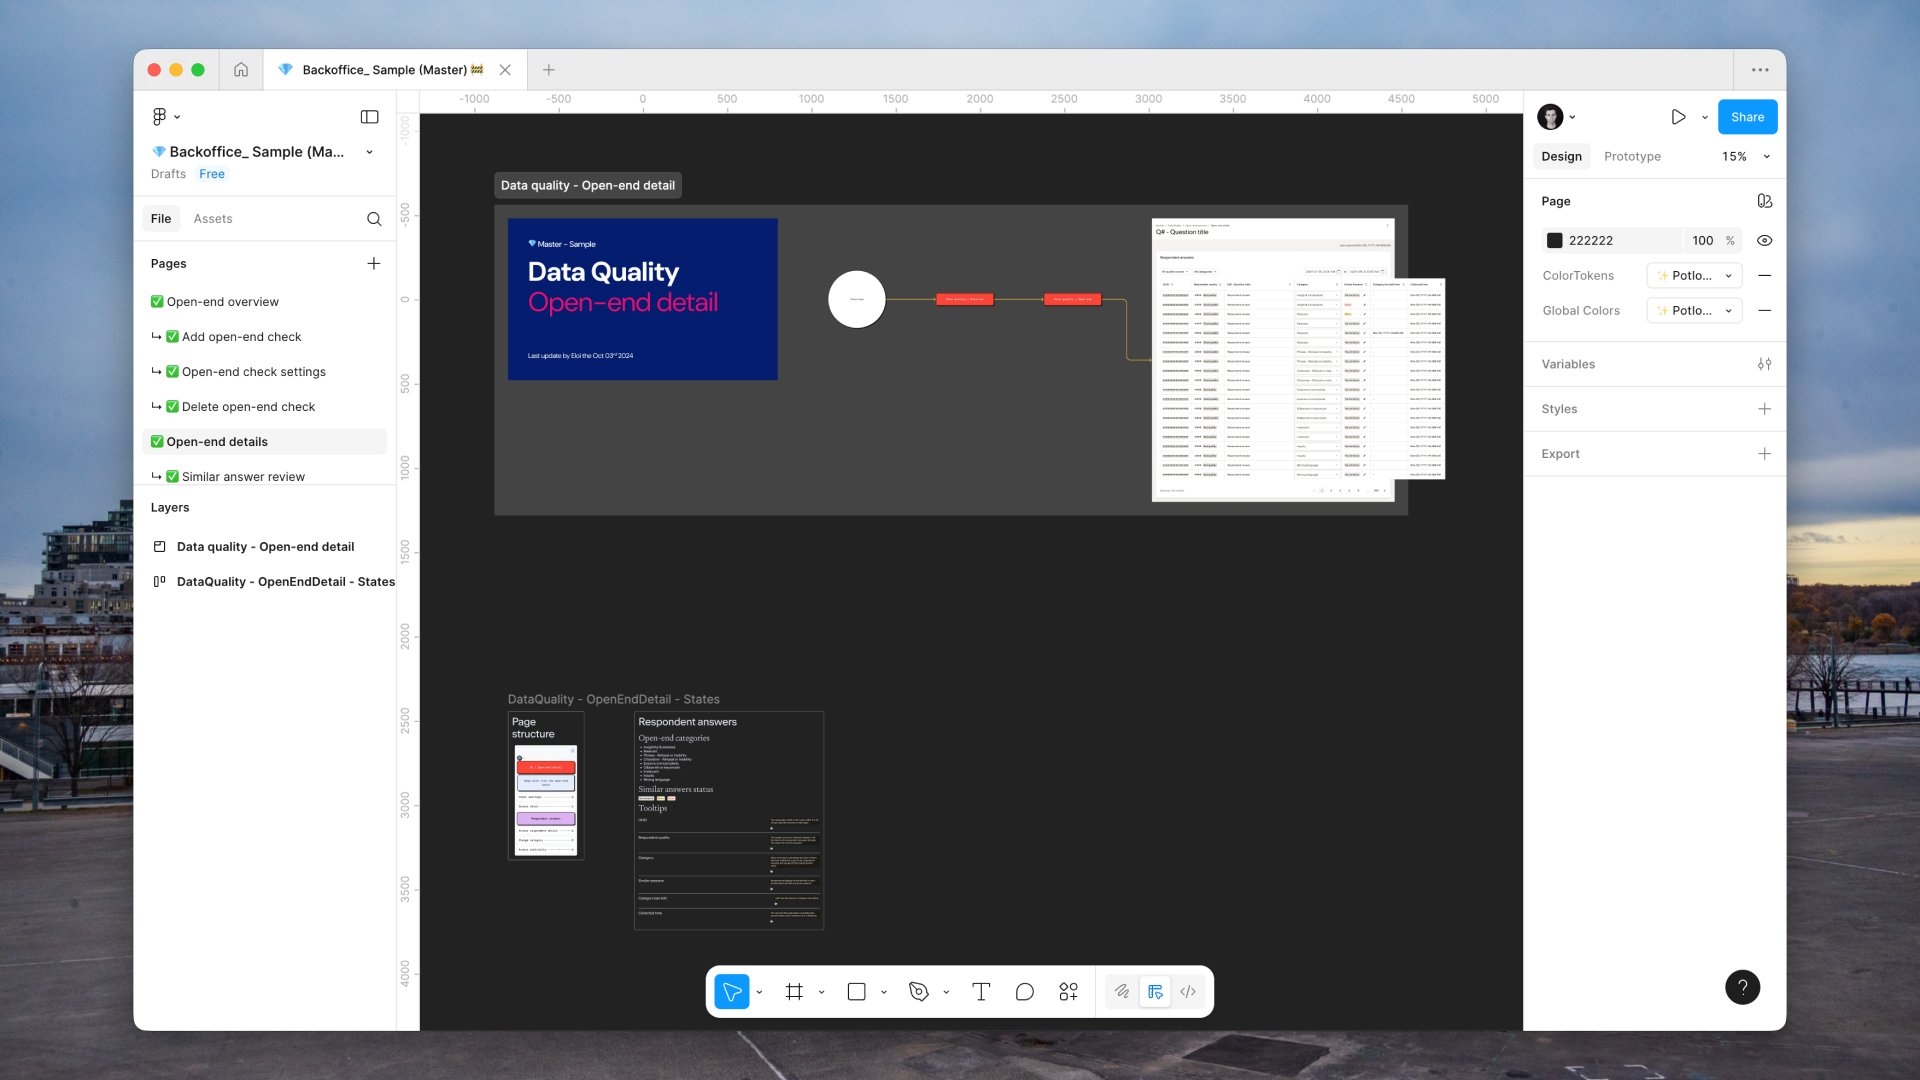Open the Assets tab
Screen dimensions: 1920x1080
[213, 219]
